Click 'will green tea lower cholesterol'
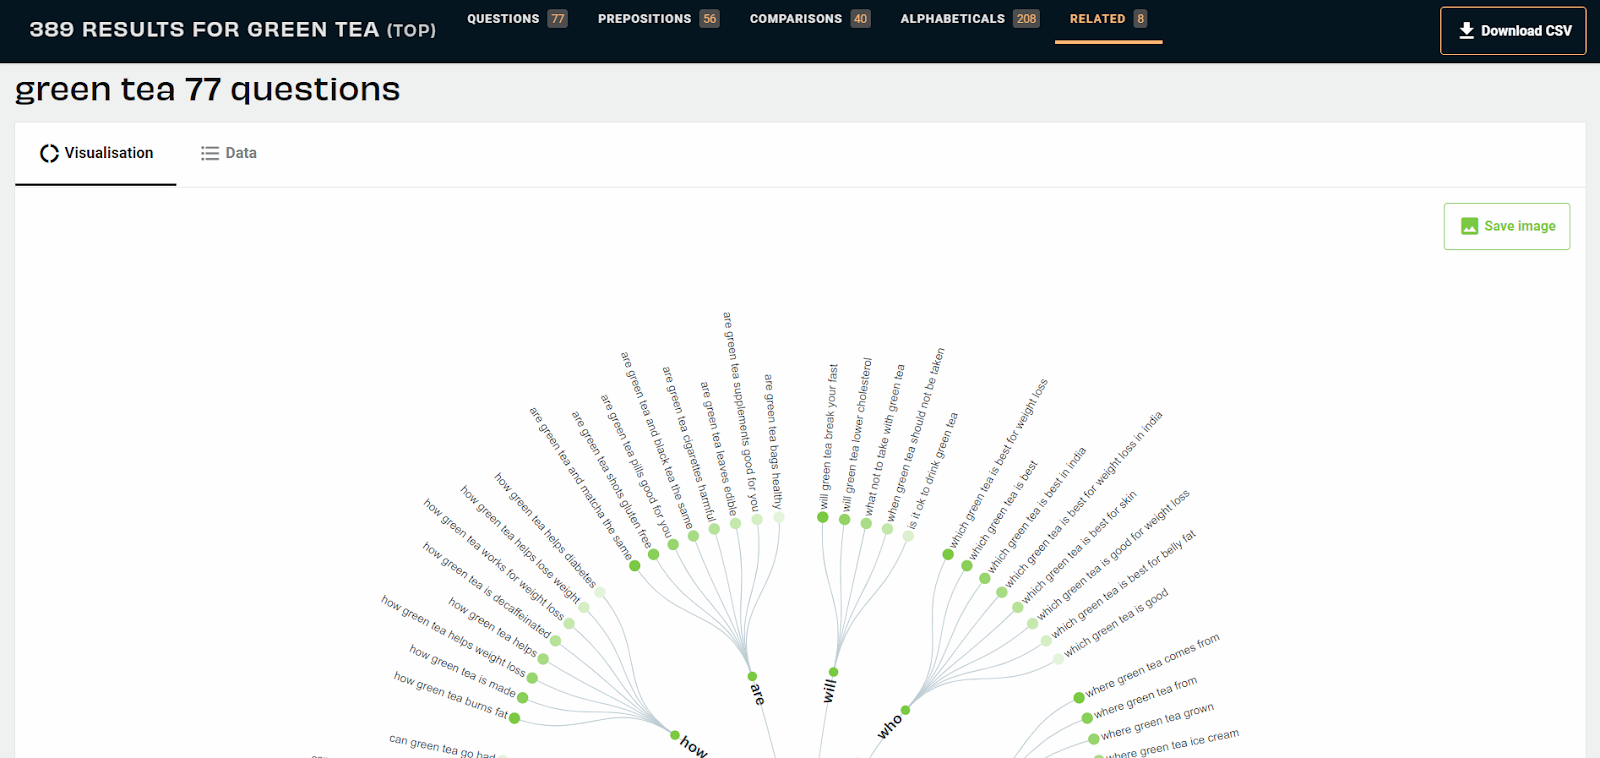This screenshot has width=1600, height=758. [x=856, y=435]
